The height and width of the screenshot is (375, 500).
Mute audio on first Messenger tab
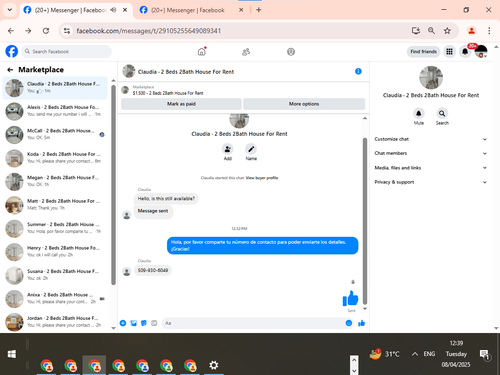click(113, 10)
